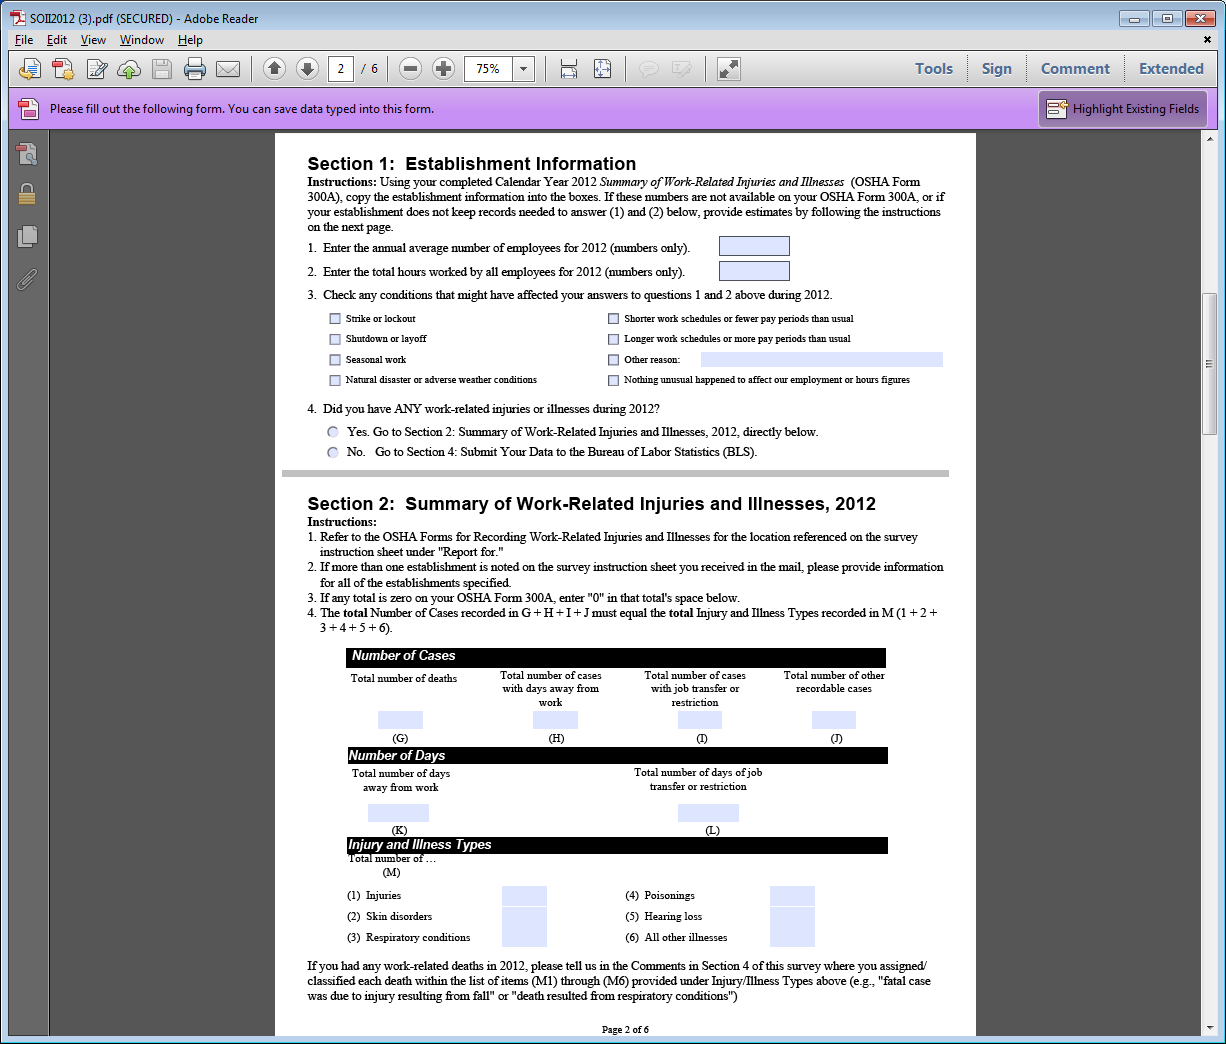Check the 'Seasonal work' checkbox
The width and height of the screenshot is (1226, 1044).
click(x=335, y=360)
